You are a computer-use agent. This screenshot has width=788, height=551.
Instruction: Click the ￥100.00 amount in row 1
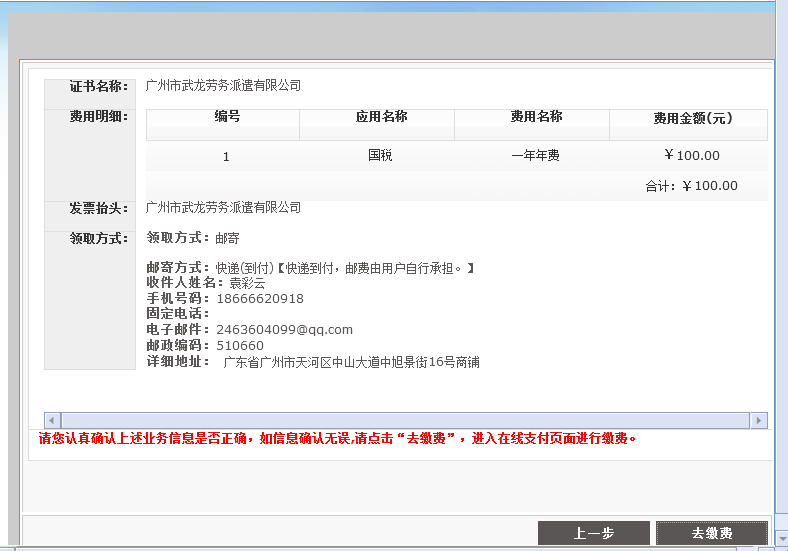click(x=692, y=155)
